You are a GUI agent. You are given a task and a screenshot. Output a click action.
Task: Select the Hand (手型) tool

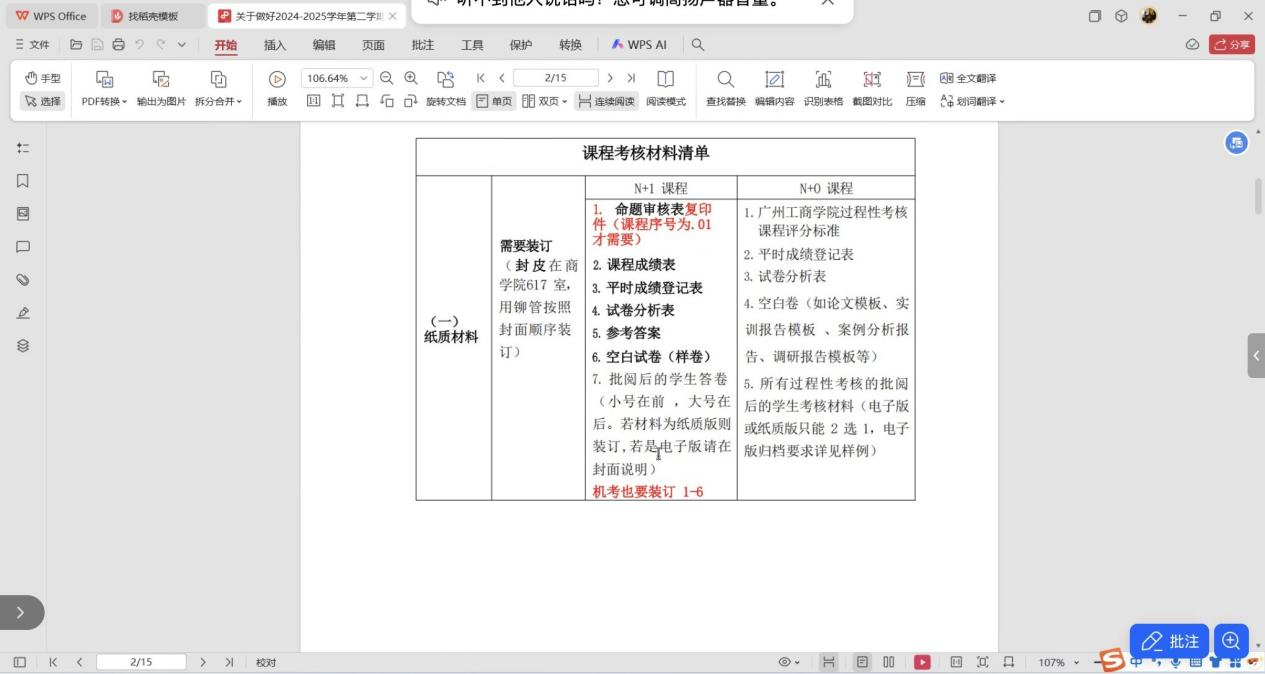pos(41,79)
